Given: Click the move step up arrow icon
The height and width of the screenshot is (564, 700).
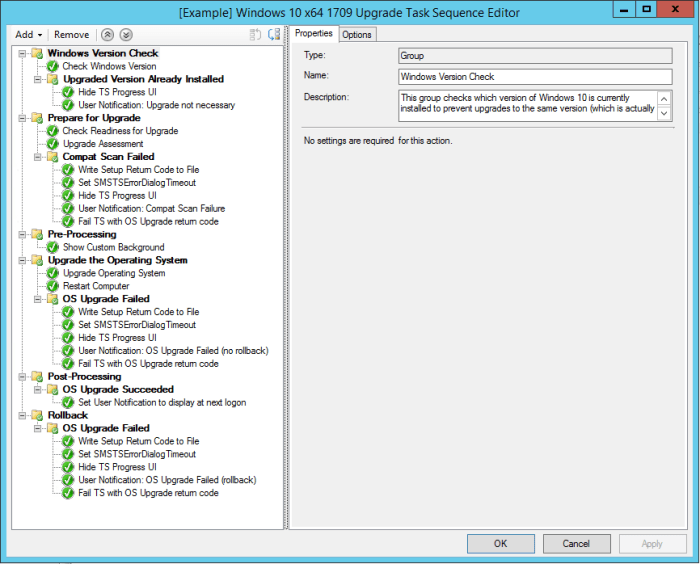Looking at the screenshot, I should (x=109, y=34).
